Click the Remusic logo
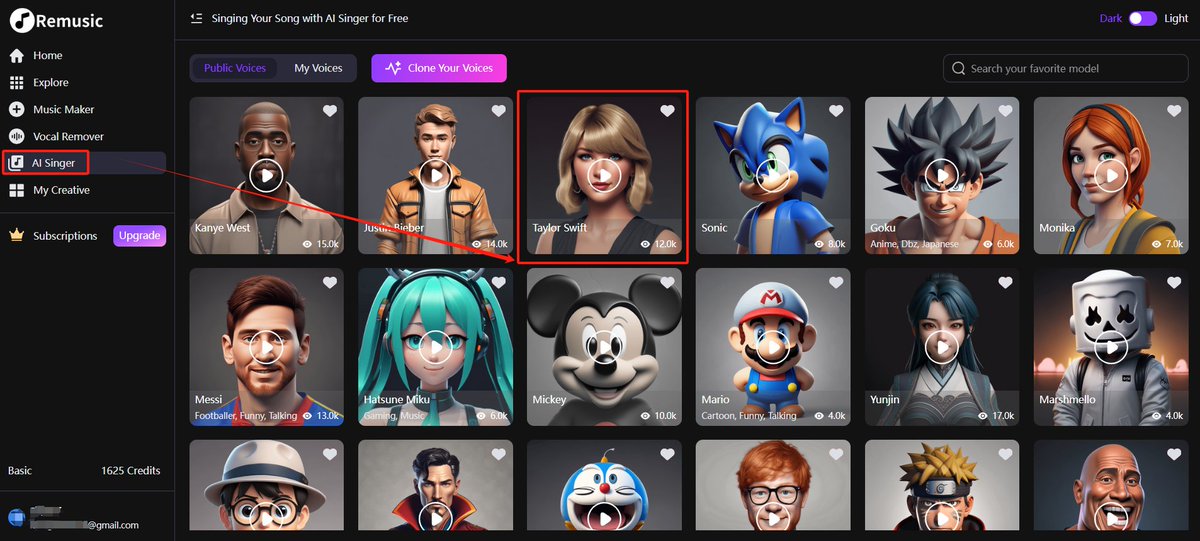Image resolution: width=1200 pixels, height=541 pixels. (56, 20)
